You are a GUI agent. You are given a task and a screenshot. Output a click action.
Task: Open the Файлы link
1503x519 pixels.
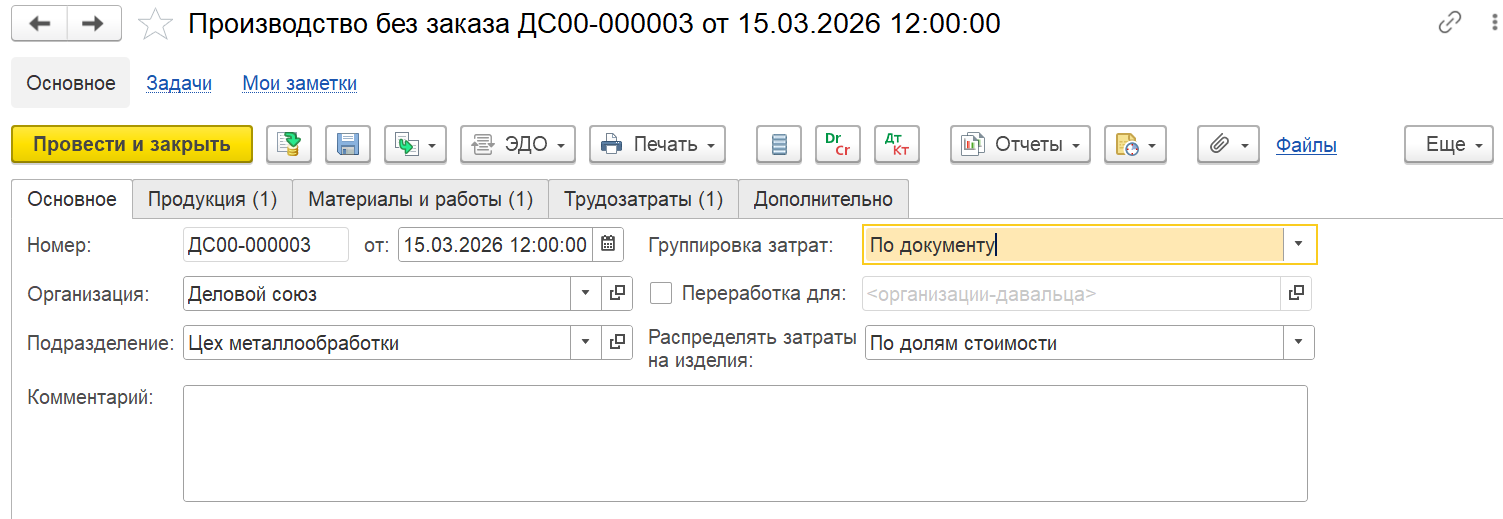(x=1306, y=145)
